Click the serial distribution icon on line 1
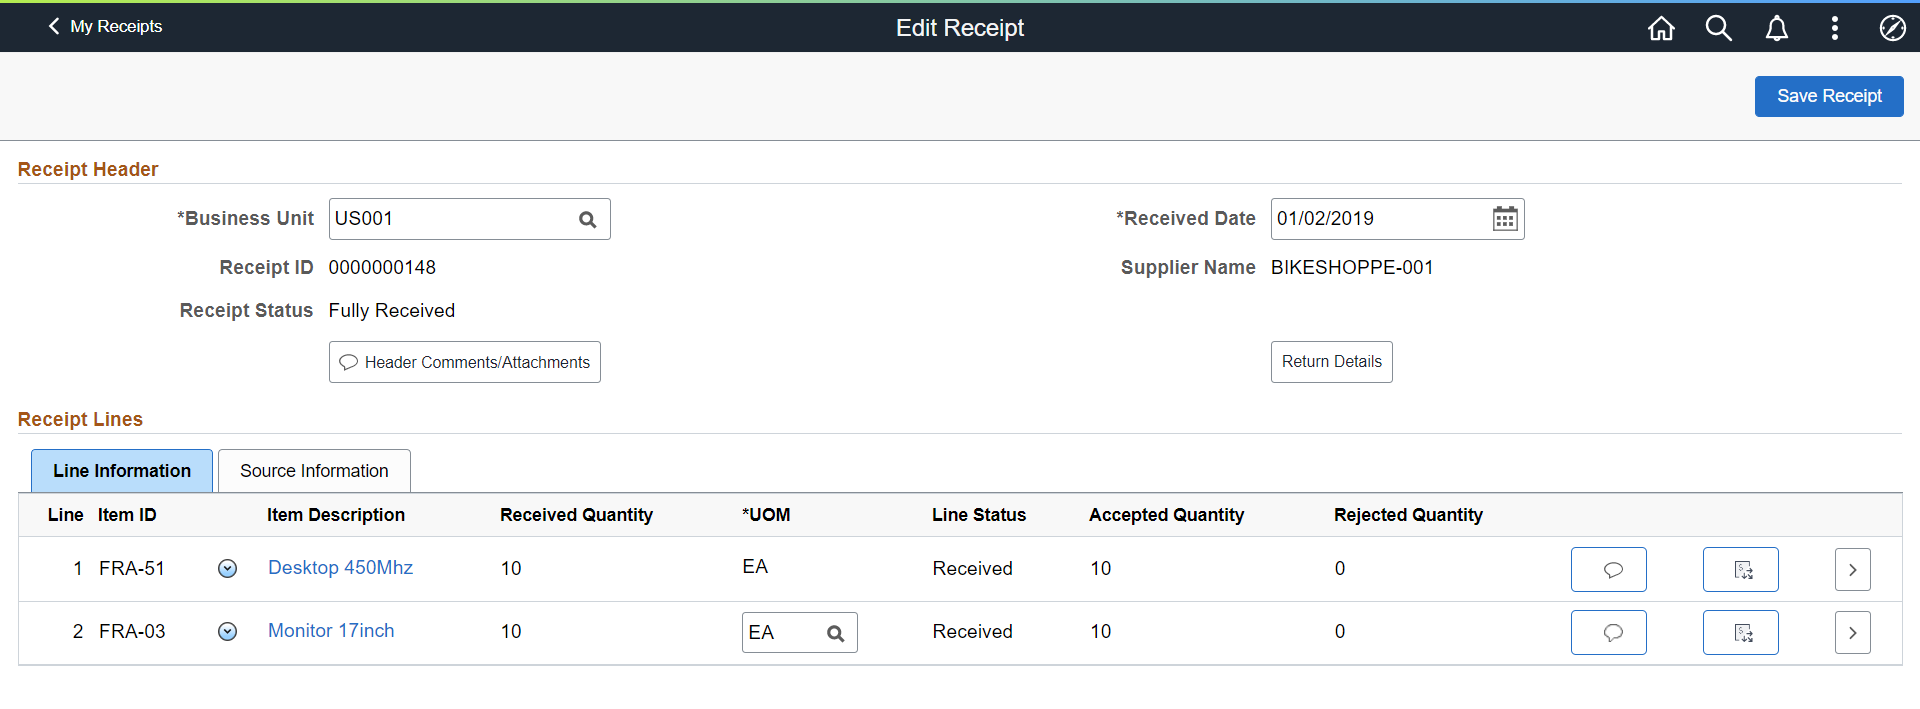The image size is (1920, 709). (1741, 569)
